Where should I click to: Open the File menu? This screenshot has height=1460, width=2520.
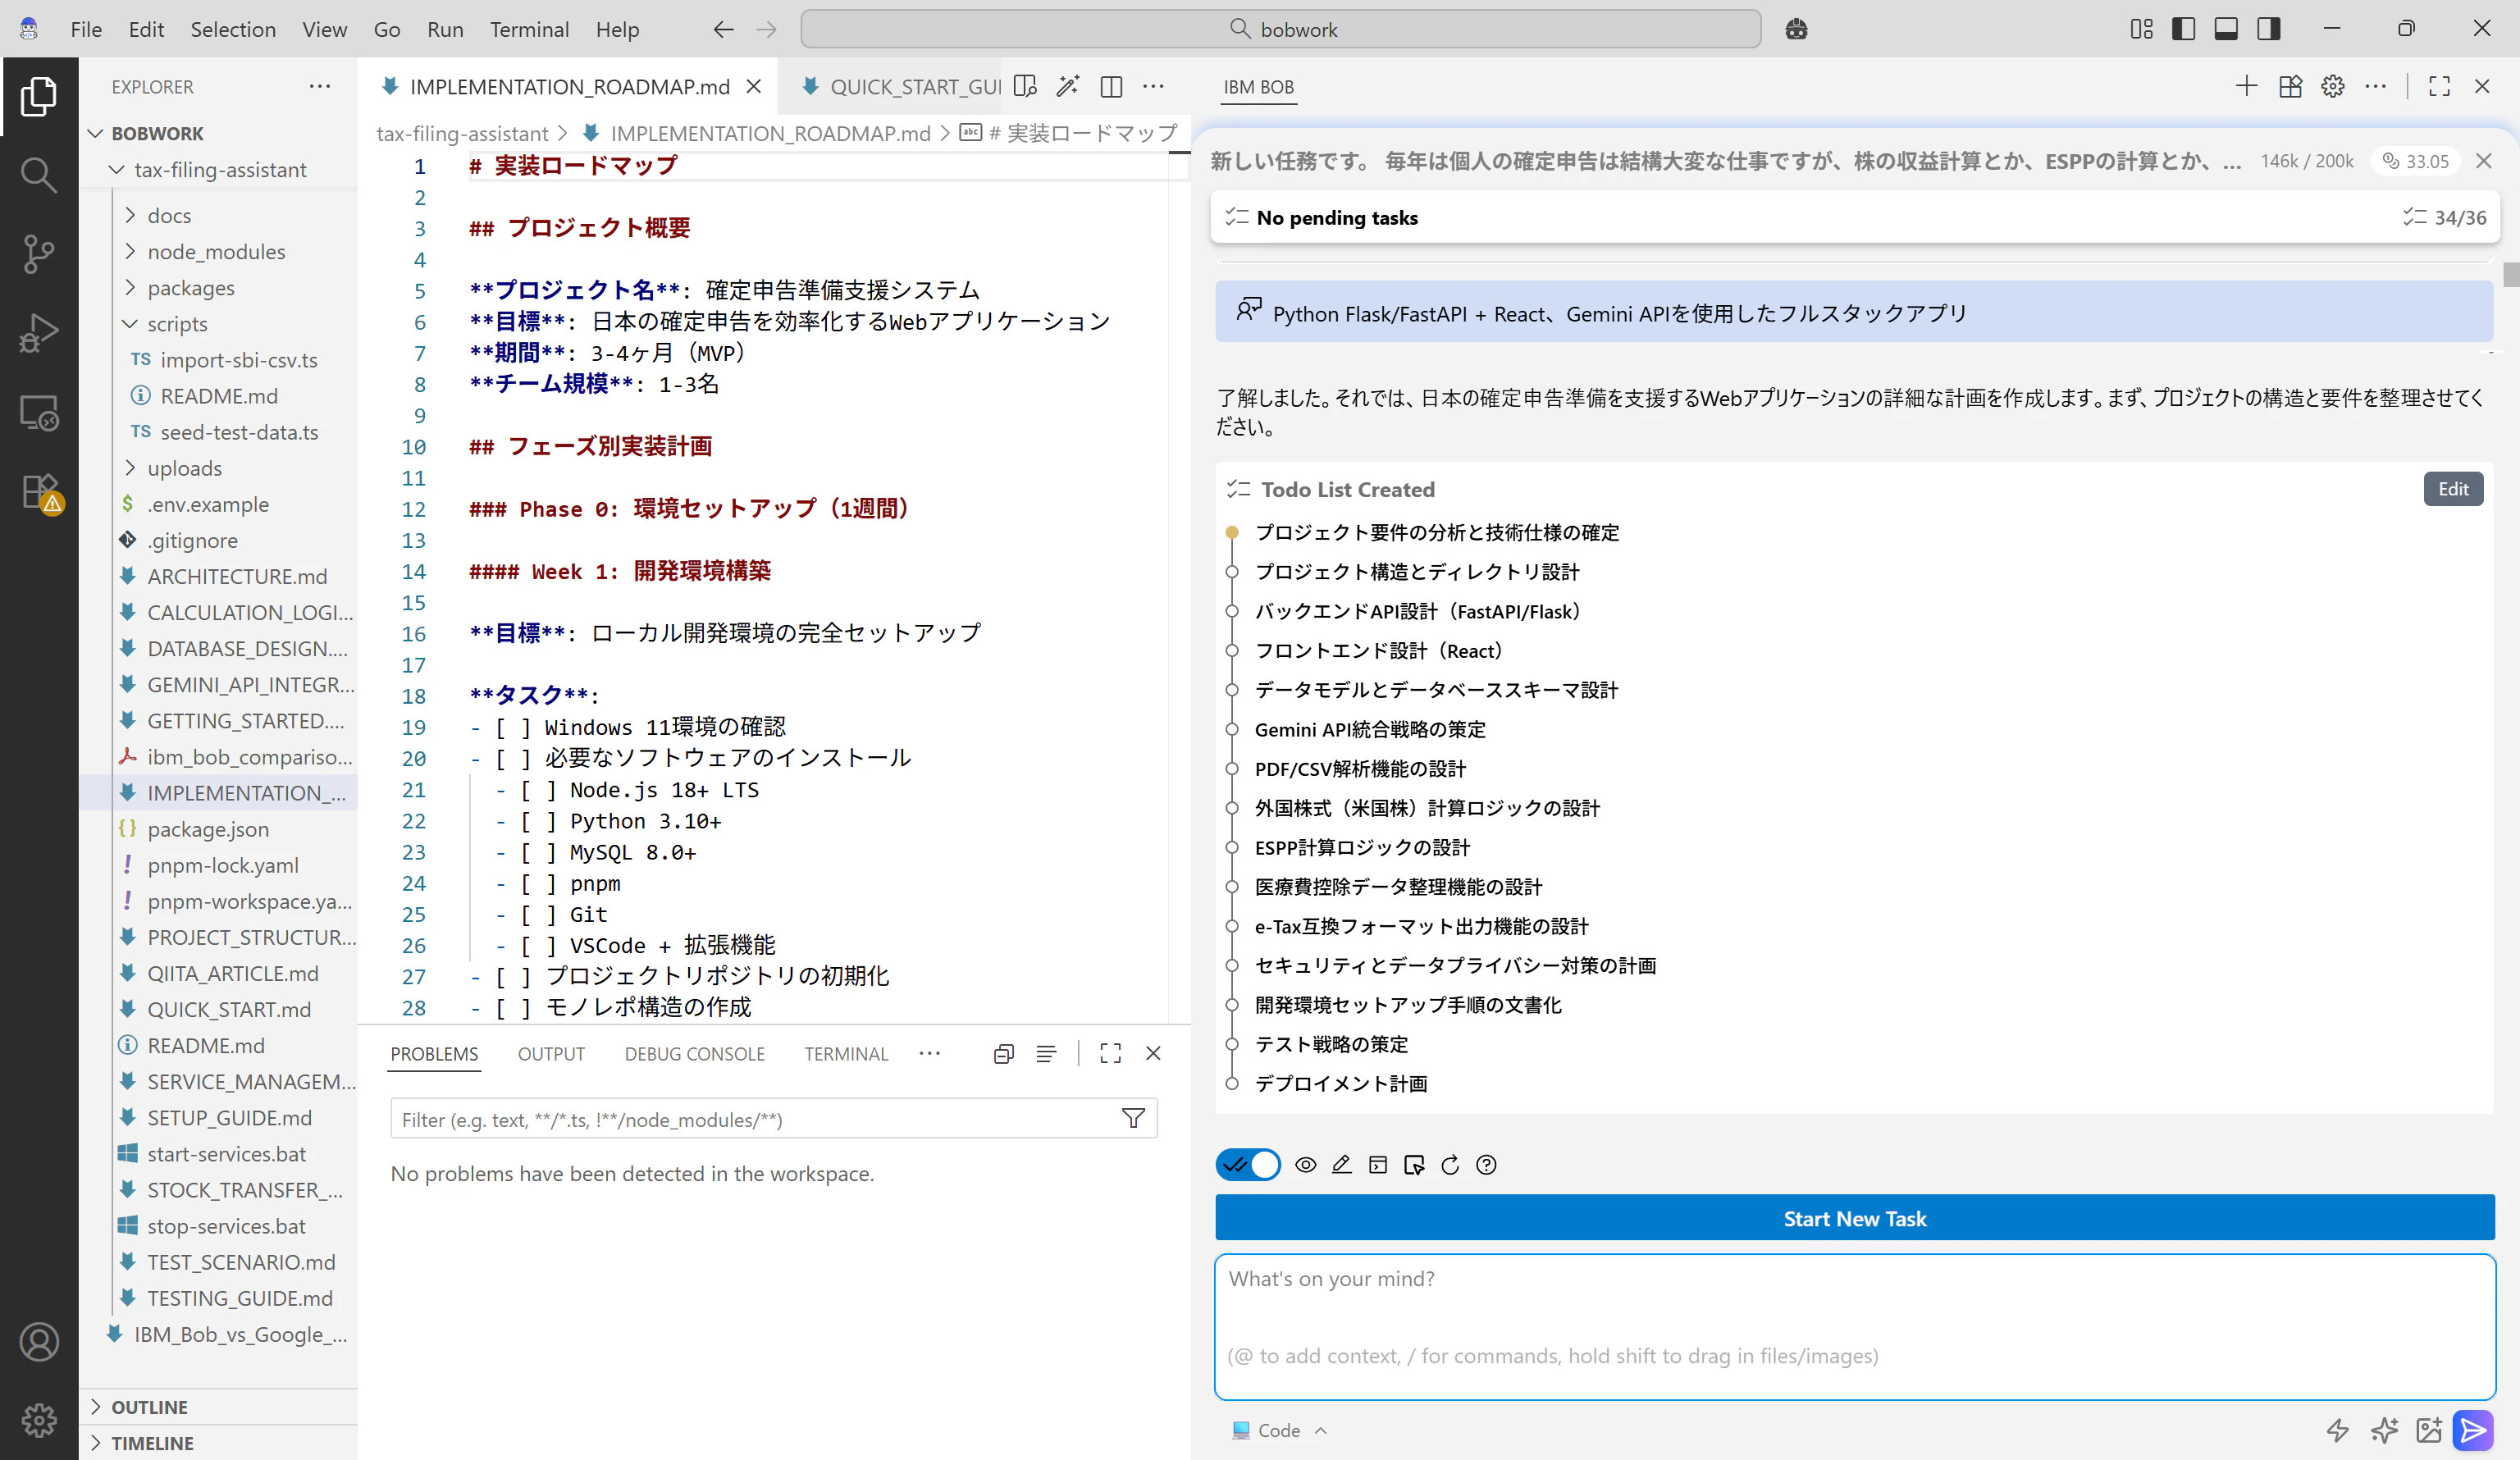point(86,29)
